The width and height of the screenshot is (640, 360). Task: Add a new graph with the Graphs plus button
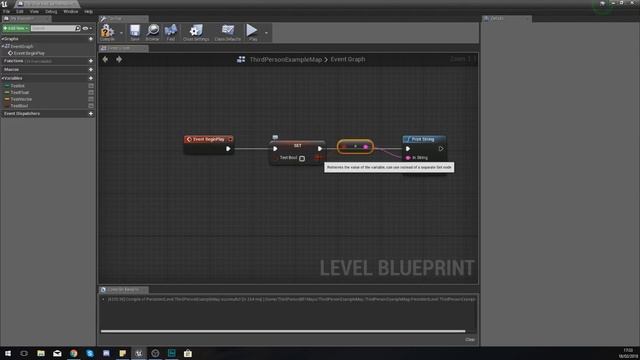coord(91,39)
